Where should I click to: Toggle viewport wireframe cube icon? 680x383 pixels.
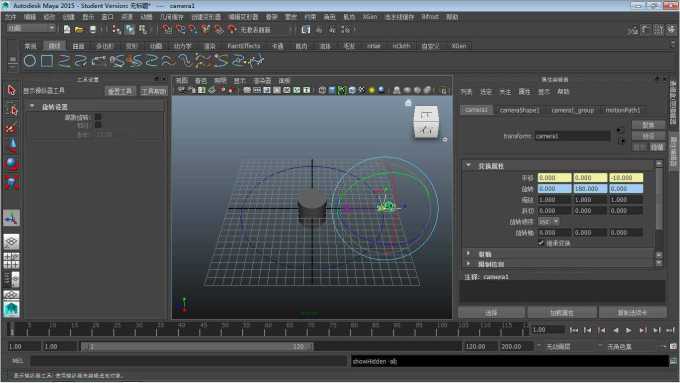point(322,90)
